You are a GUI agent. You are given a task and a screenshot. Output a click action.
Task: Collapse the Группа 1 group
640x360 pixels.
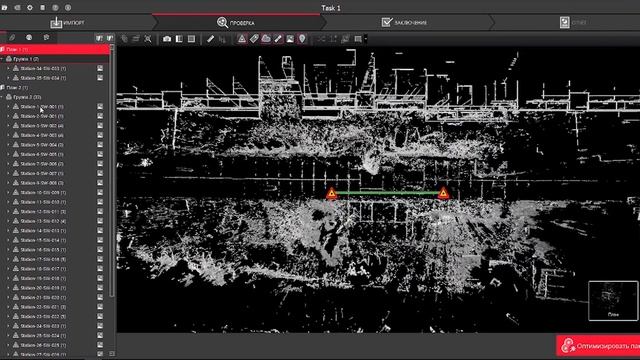click(2, 59)
